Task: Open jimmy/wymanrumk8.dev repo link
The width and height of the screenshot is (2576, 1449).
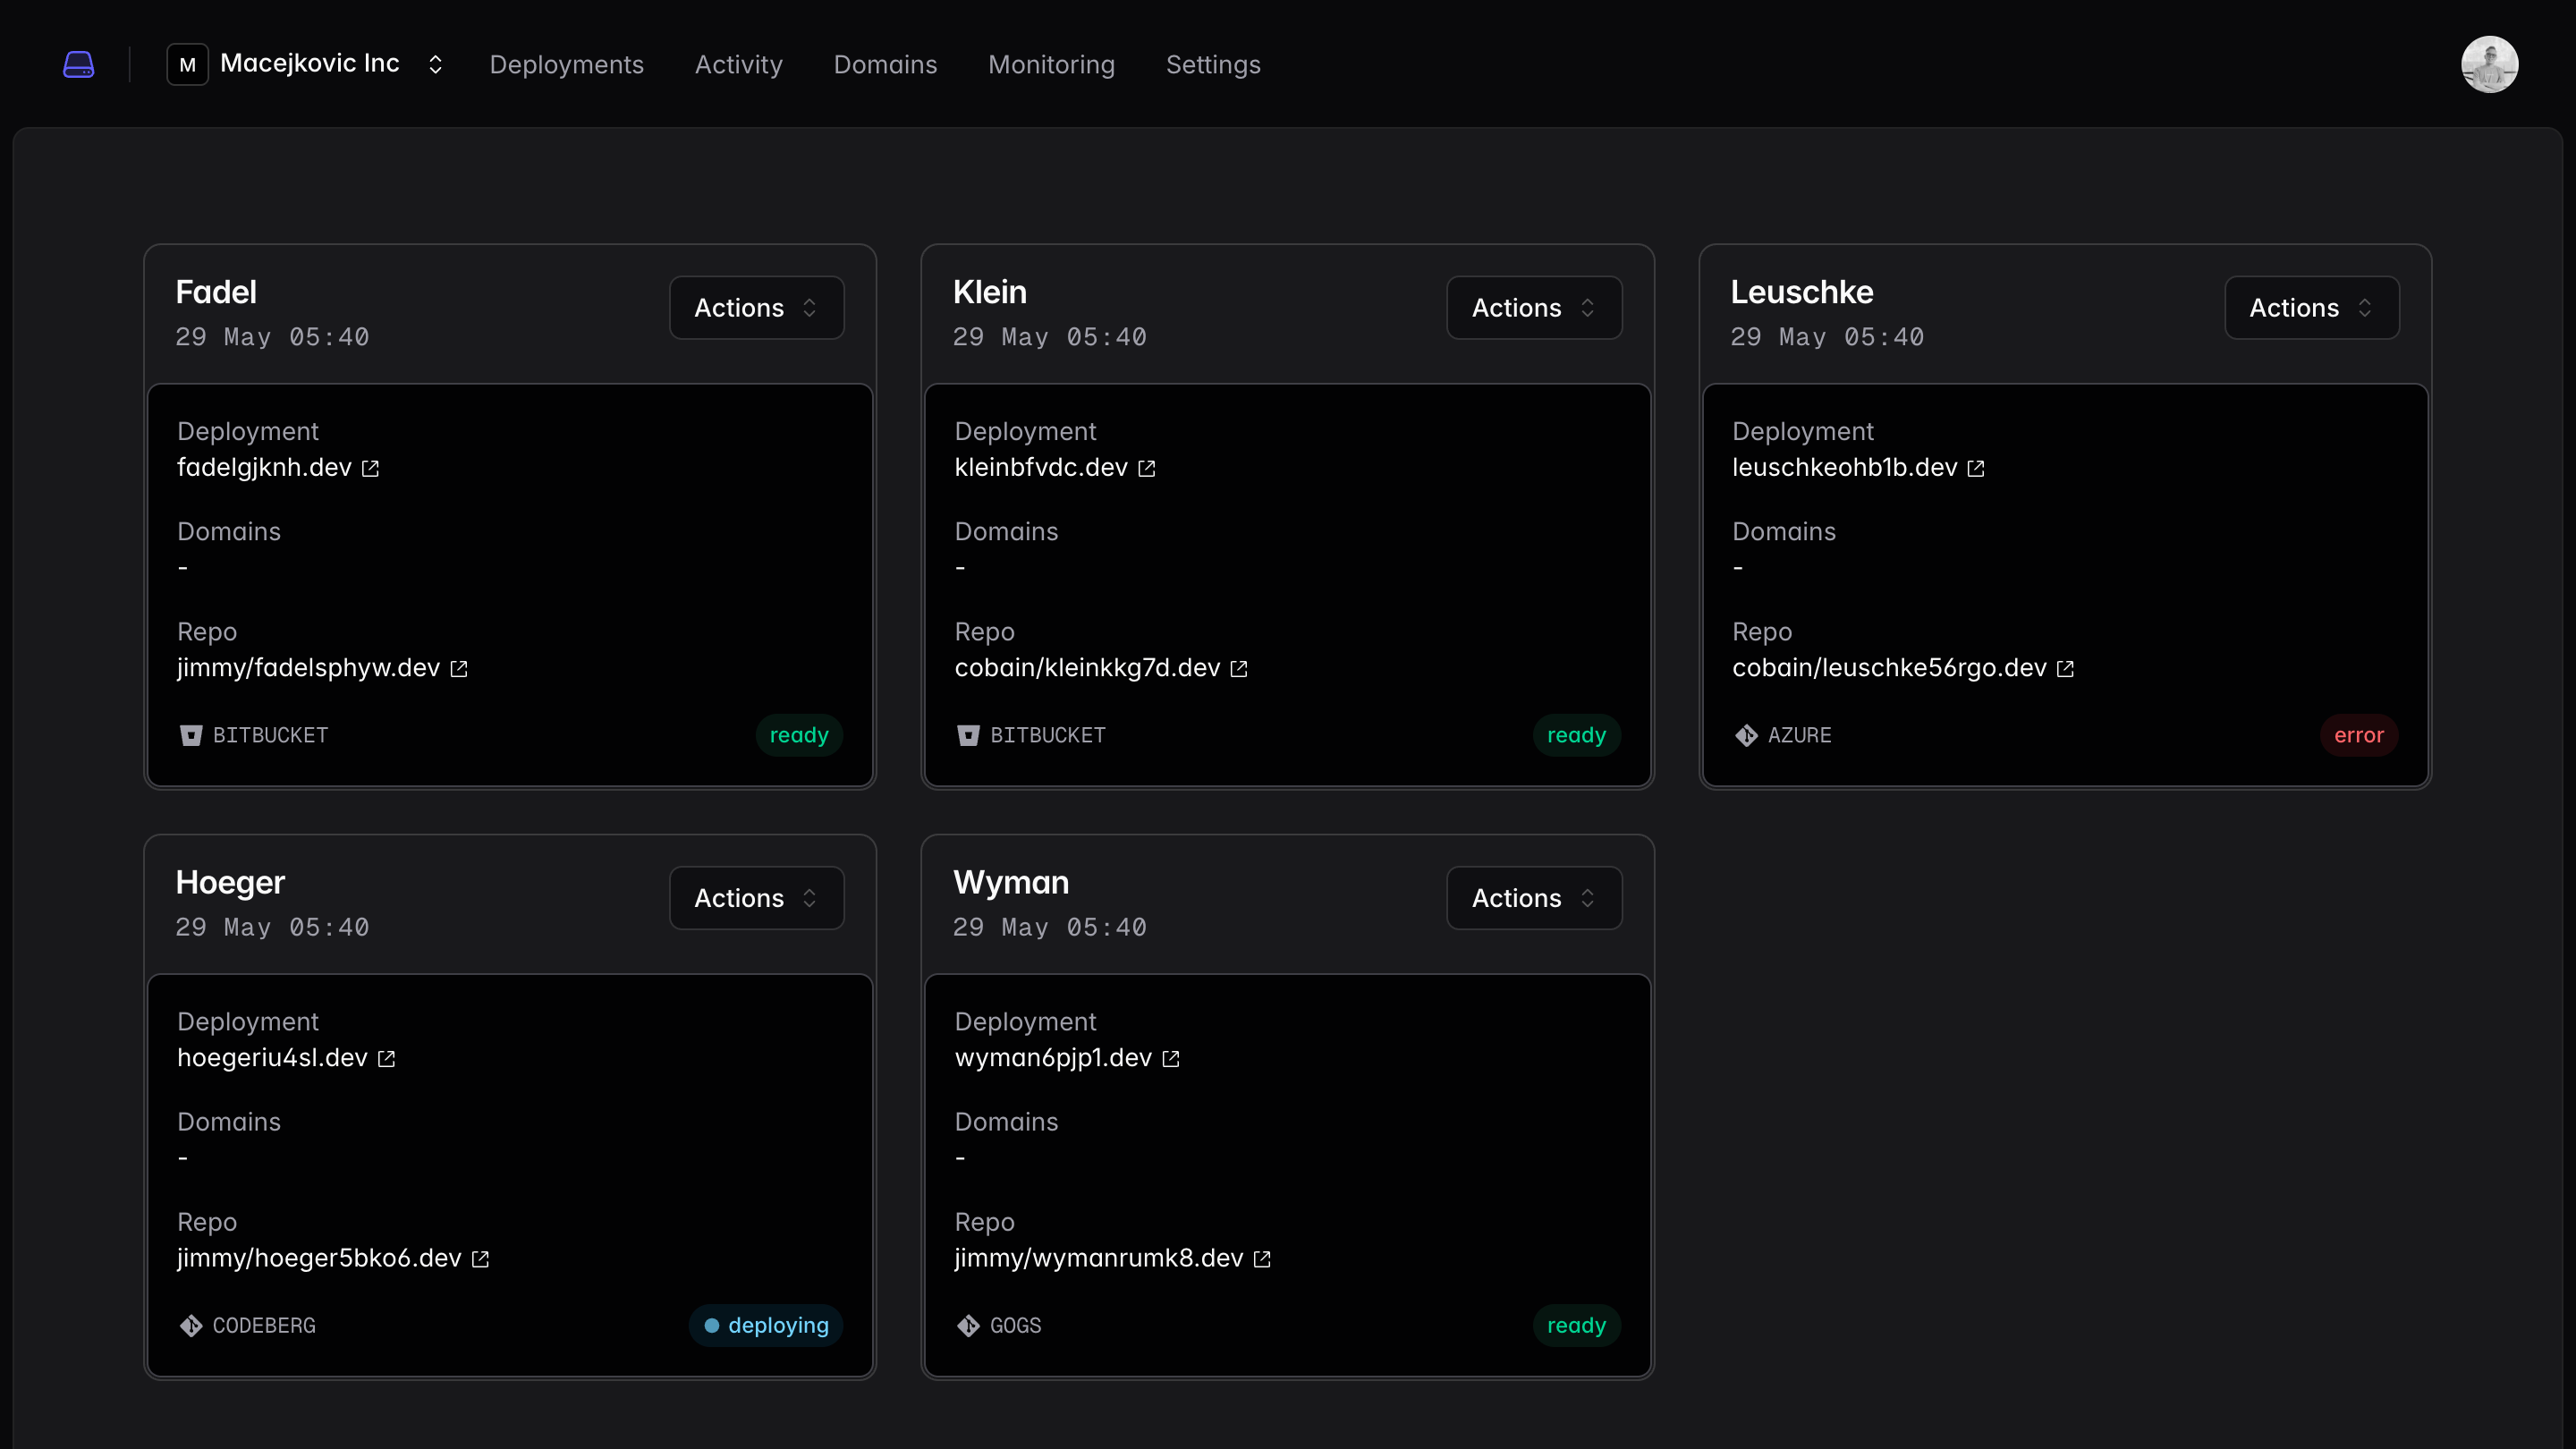Action: click(1098, 1258)
